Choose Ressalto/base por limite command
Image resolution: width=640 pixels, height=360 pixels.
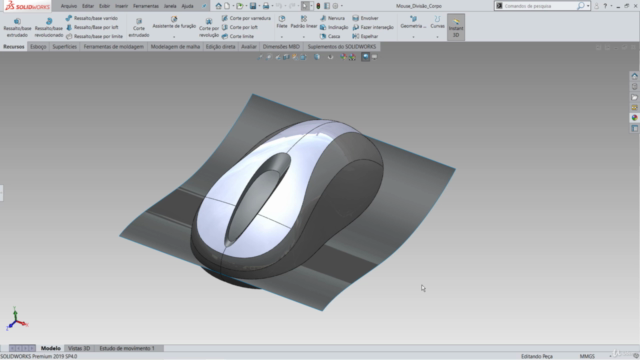click(x=94, y=36)
